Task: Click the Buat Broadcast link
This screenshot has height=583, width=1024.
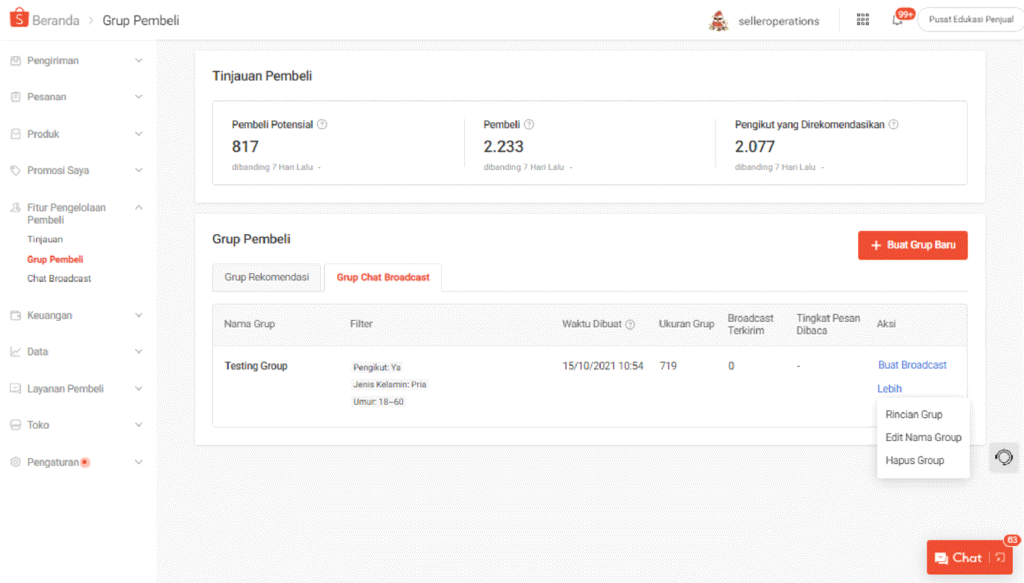Action: 912,365
